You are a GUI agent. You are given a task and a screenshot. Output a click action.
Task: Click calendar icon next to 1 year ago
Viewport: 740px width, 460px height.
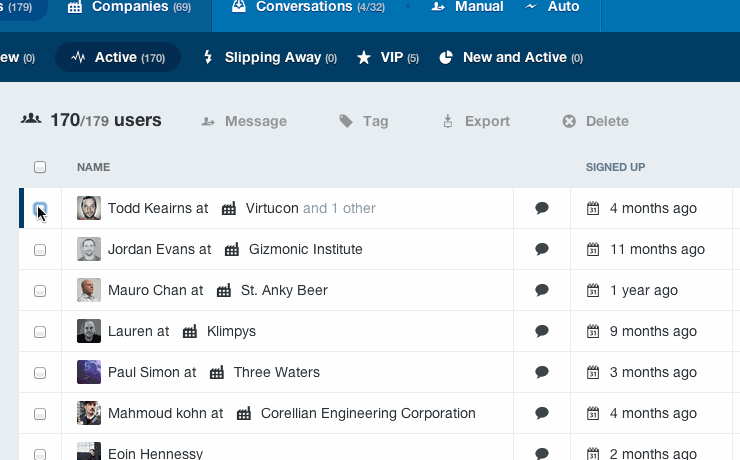coord(593,290)
